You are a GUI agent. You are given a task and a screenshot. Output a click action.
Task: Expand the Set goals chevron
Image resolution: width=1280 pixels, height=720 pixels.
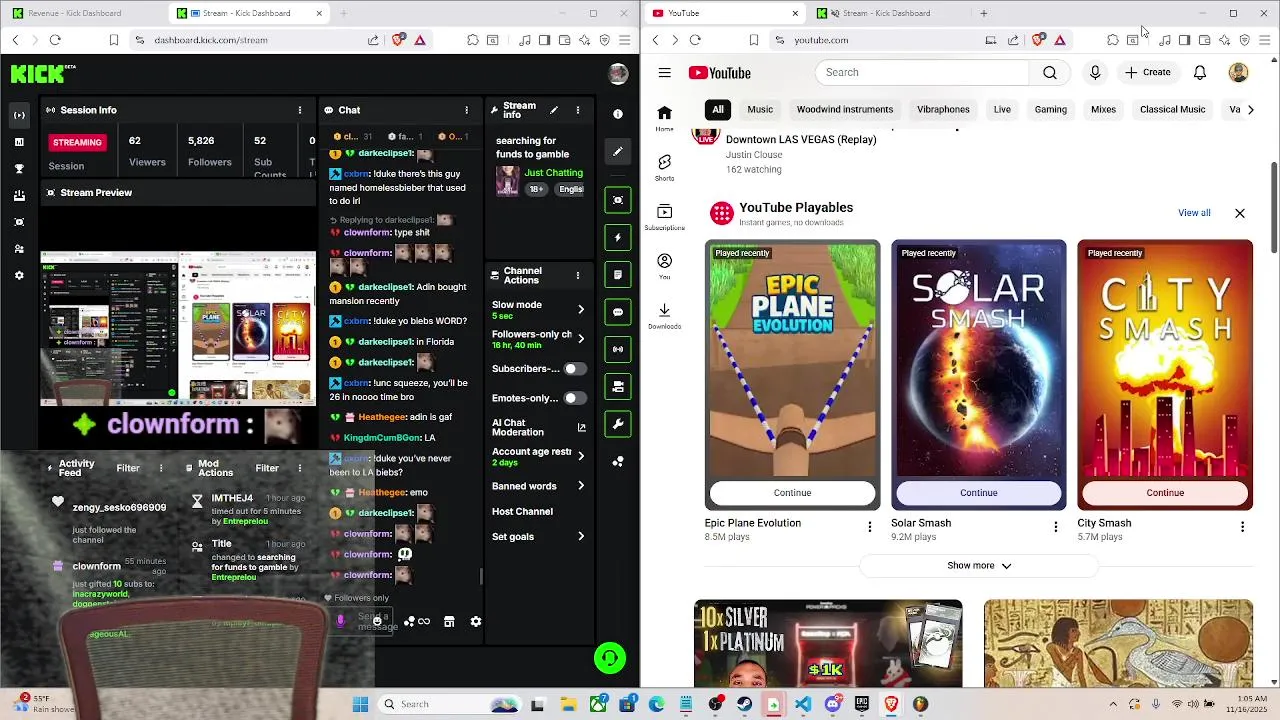pyautogui.click(x=581, y=536)
